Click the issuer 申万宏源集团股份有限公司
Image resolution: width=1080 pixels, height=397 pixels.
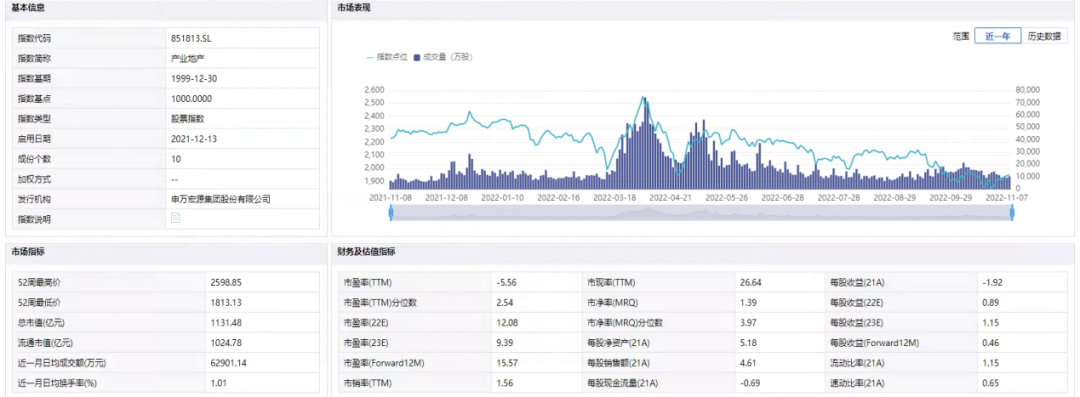(220, 198)
